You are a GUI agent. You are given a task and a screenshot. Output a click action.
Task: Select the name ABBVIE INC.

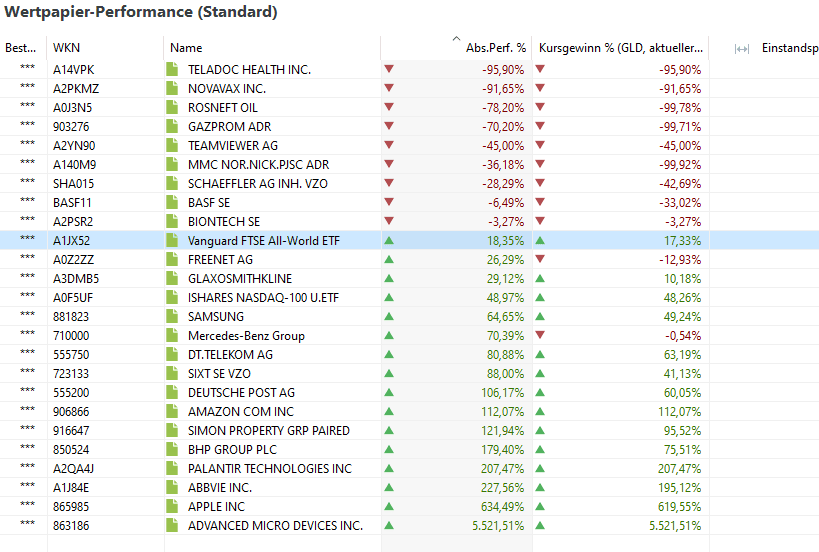(x=220, y=488)
